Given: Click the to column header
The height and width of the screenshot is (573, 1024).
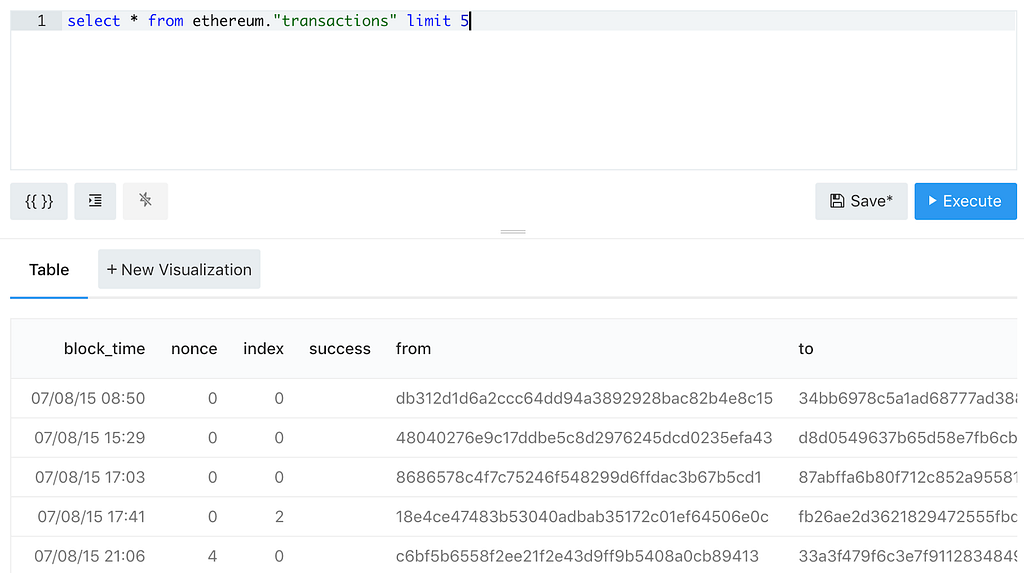Looking at the screenshot, I should point(805,349).
